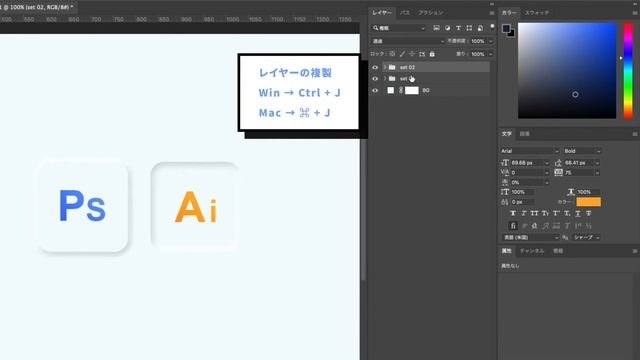Select the 文字 character panel tab
This screenshot has width=640, height=360.
(x=507, y=134)
